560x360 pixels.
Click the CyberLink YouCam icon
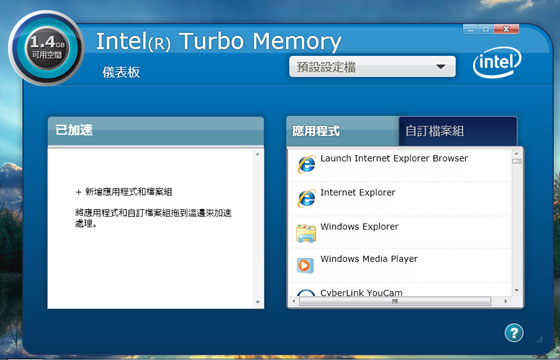point(306,293)
